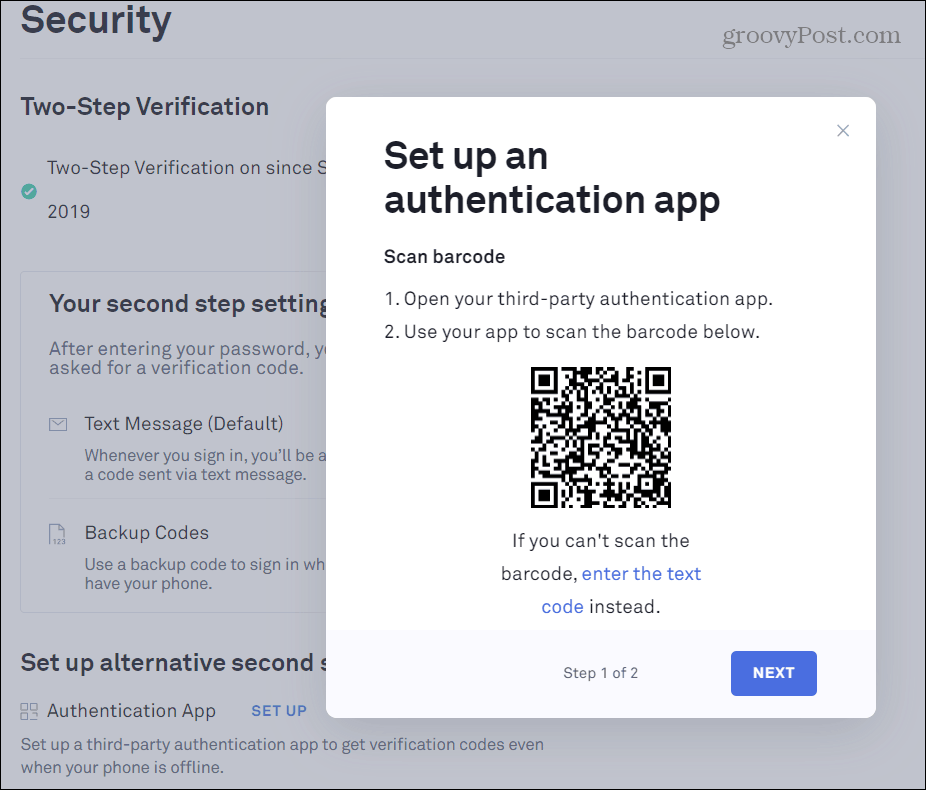Click the Authentication App grid icon
This screenshot has height=790, width=926.
(x=29, y=711)
